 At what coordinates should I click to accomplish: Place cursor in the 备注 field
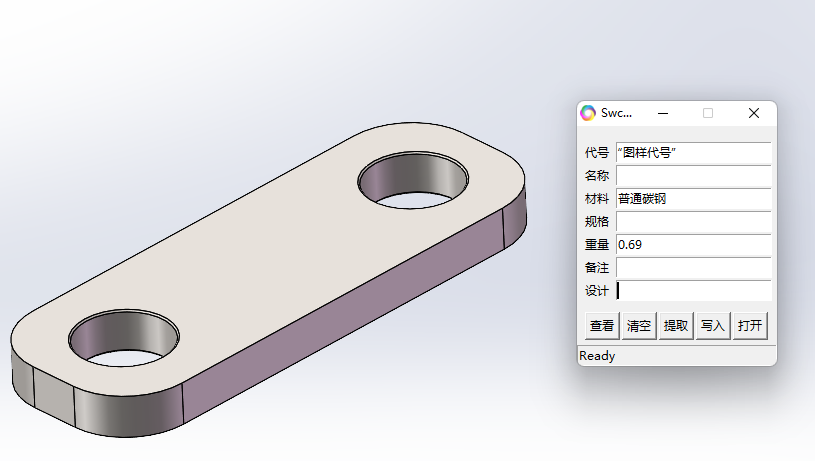pyautogui.click(x=693, y=268)
